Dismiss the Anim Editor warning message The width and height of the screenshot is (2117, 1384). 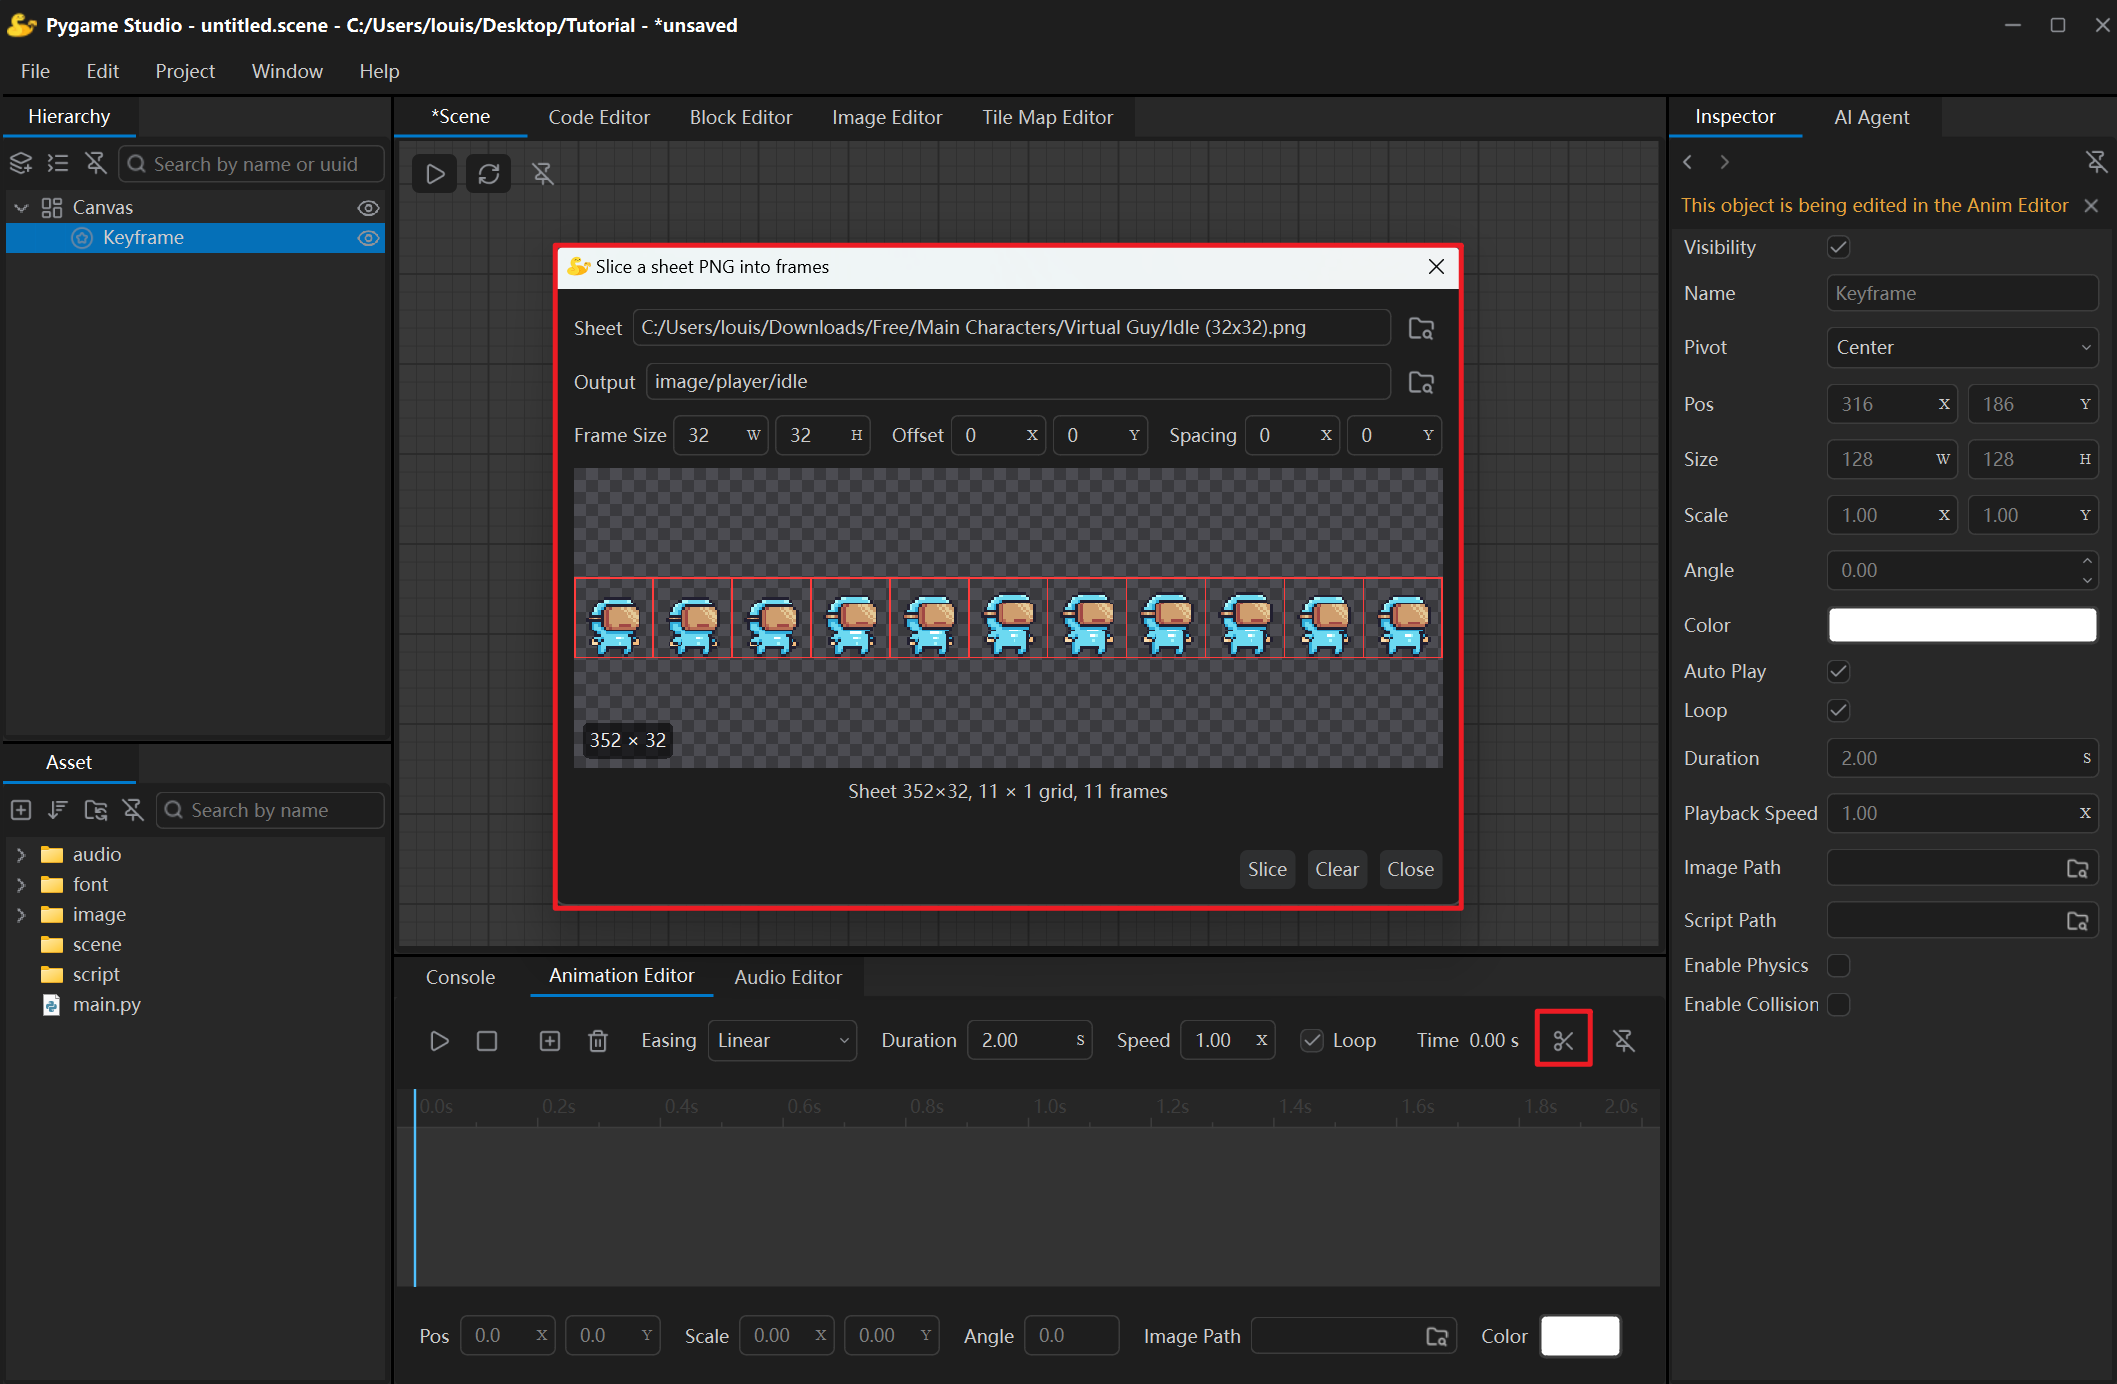coord(2091,205)
